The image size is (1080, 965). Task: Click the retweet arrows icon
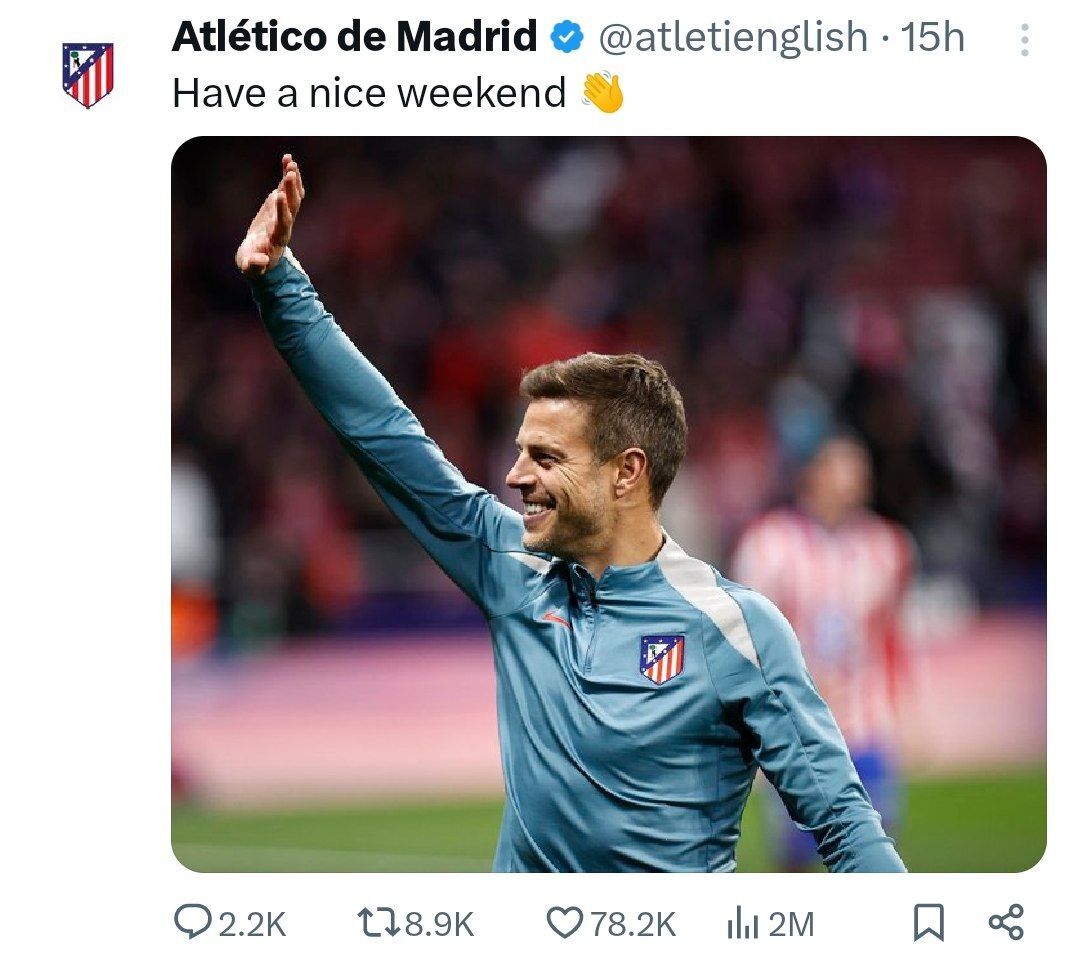(378, 922)
